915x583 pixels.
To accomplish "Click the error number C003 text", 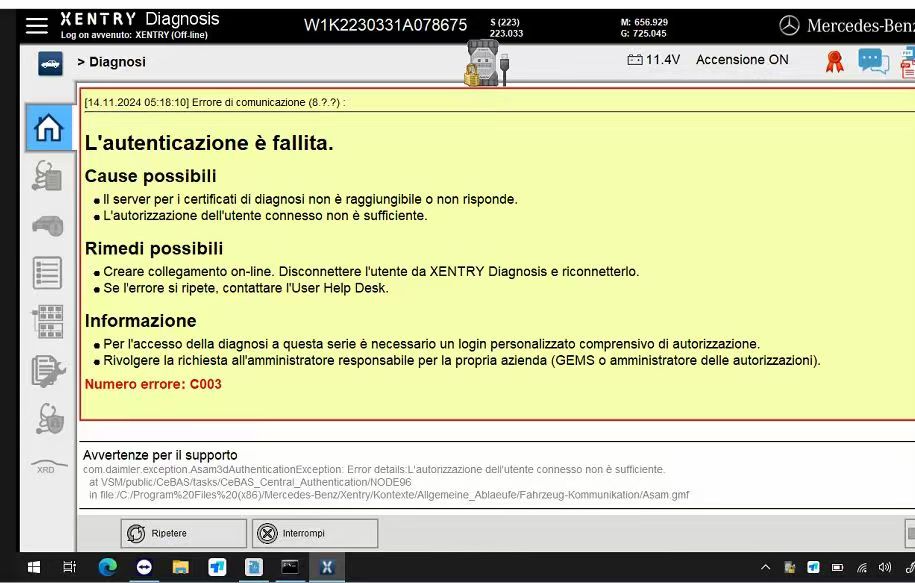I will [153, 384].
